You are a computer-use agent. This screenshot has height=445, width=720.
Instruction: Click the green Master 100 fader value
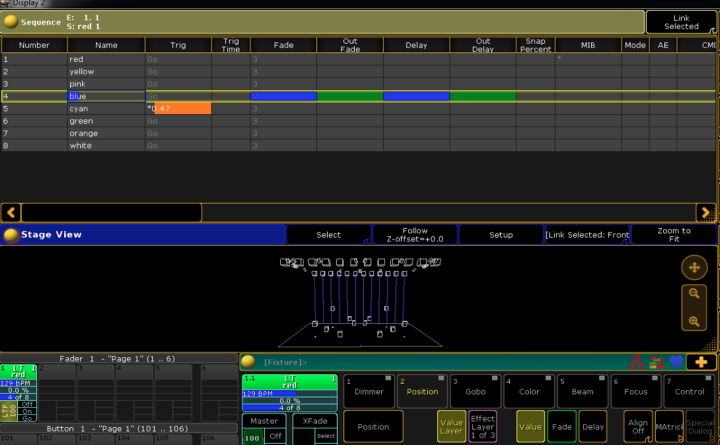click(253, 438)
